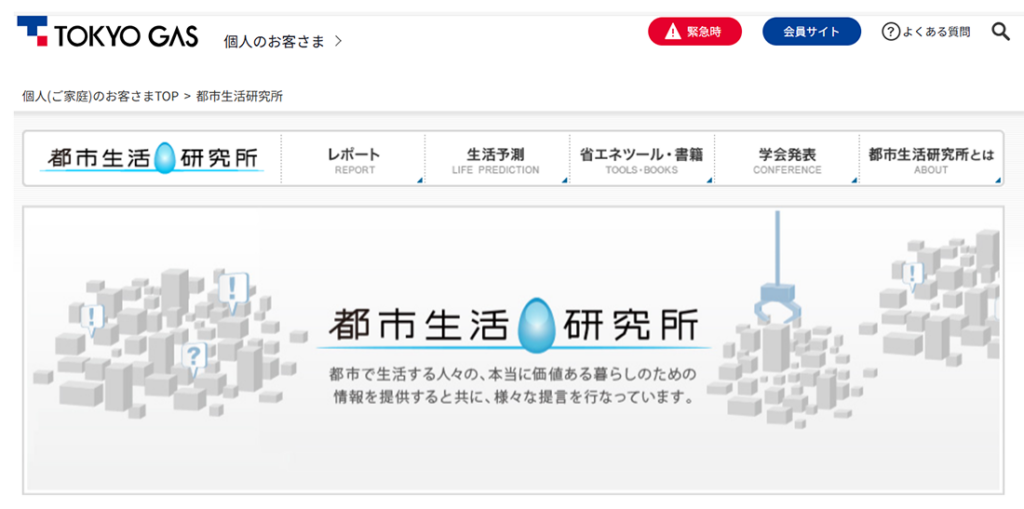The image size is (1024, 509).
Task: Expand the 生活予測 LIFE PREDICTION dropdown
Action: (x=495, y=160)
